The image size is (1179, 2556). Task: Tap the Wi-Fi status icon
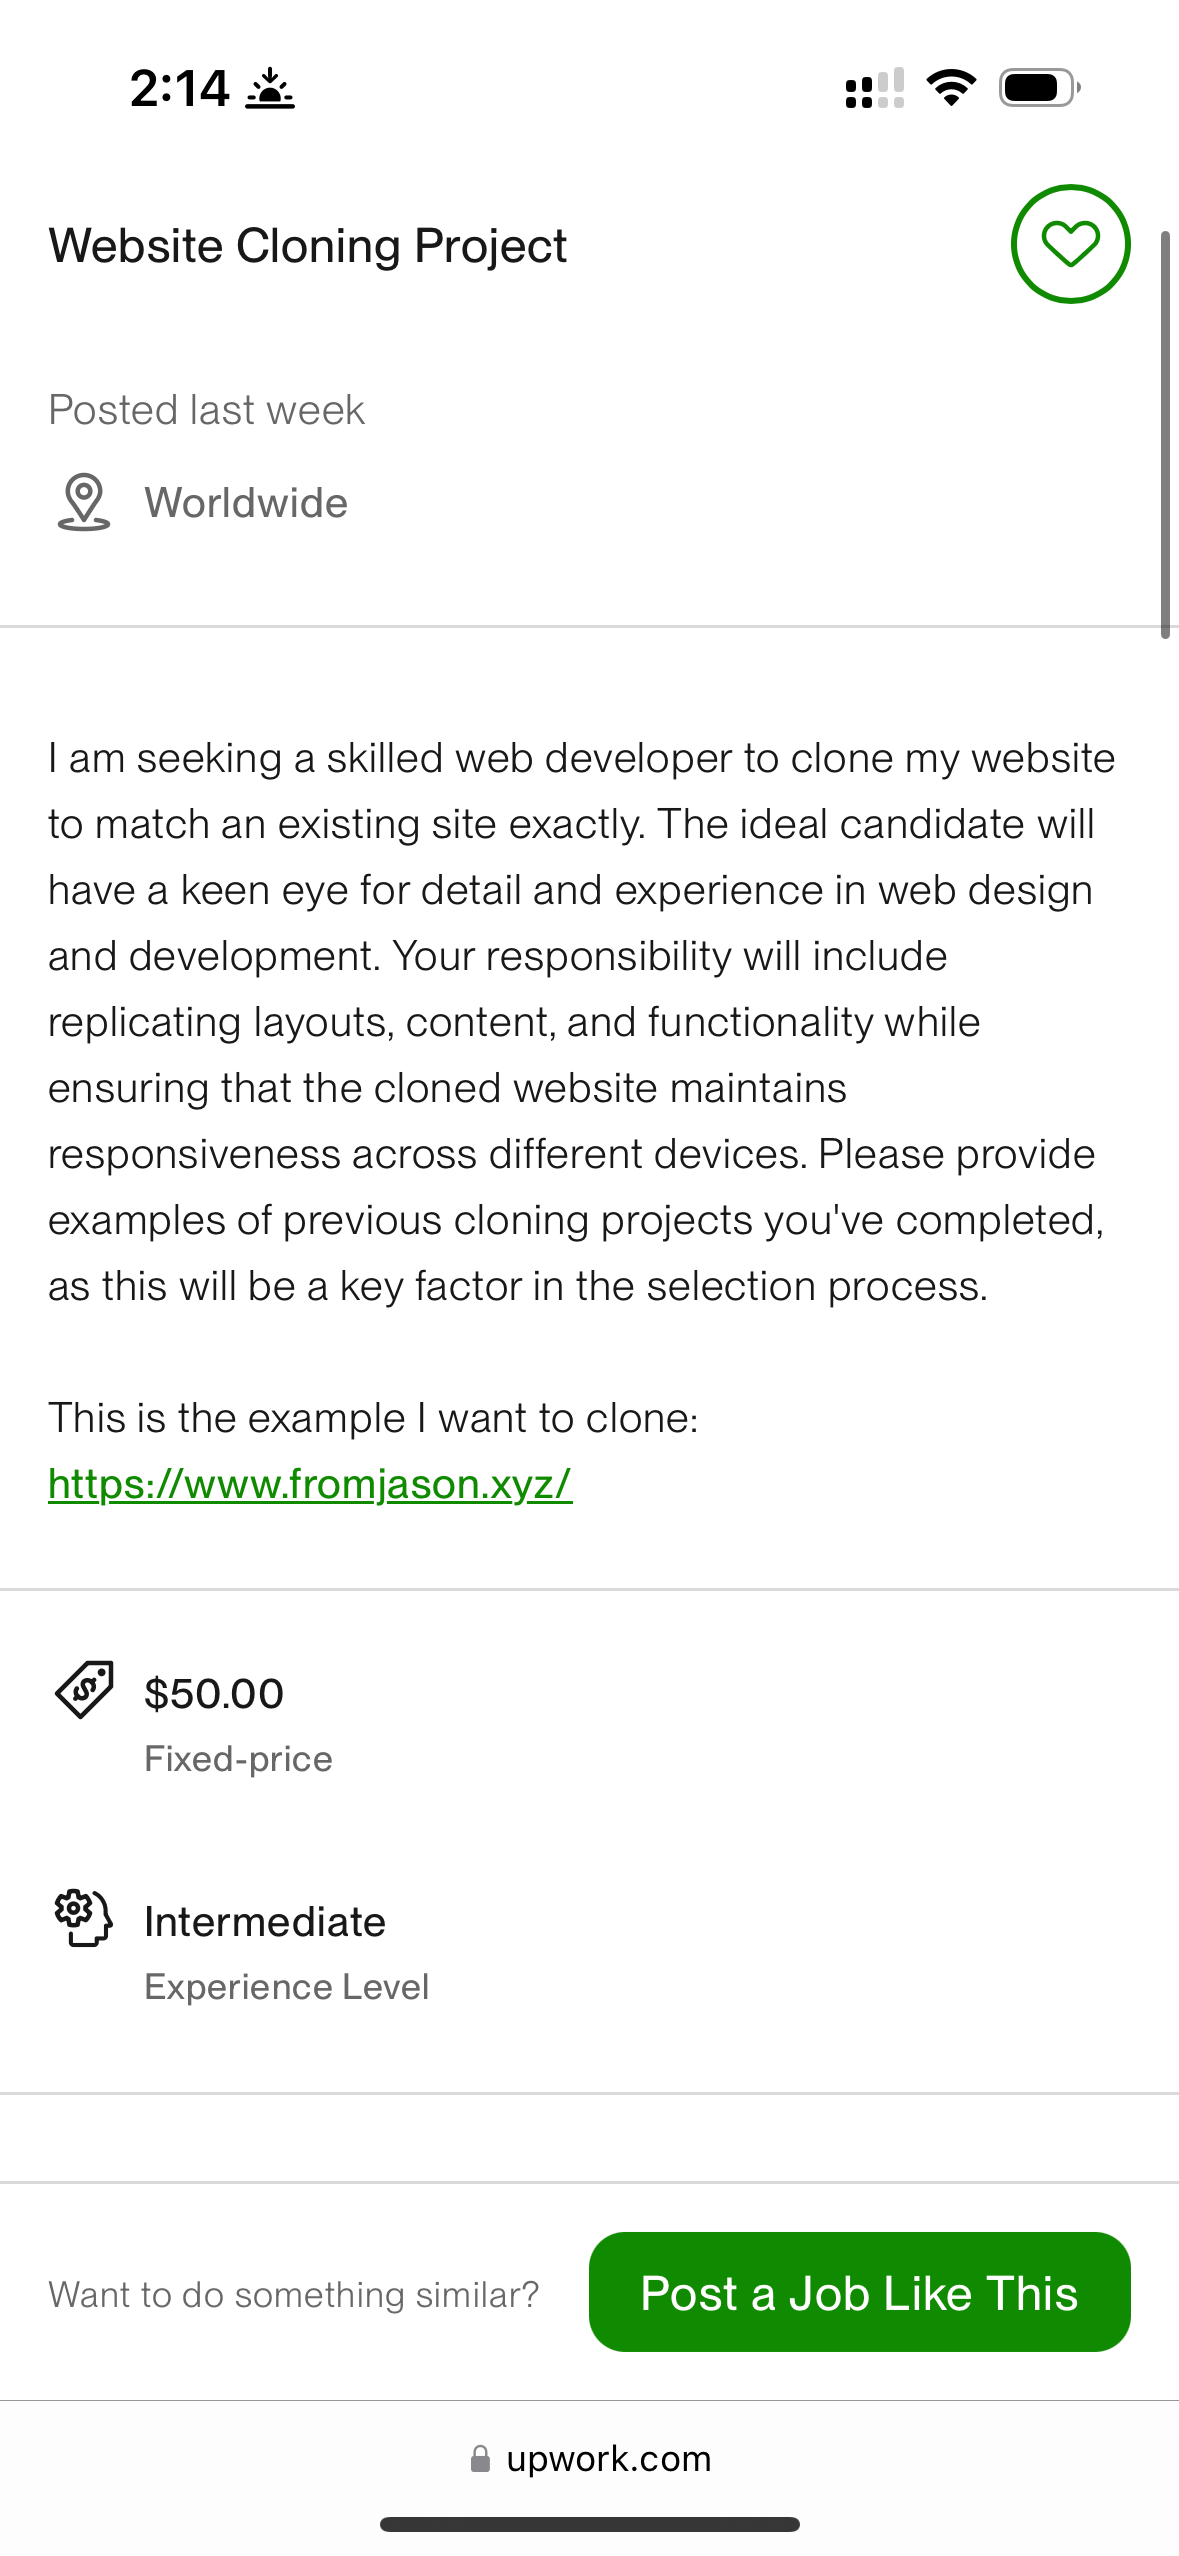point(951,88)
